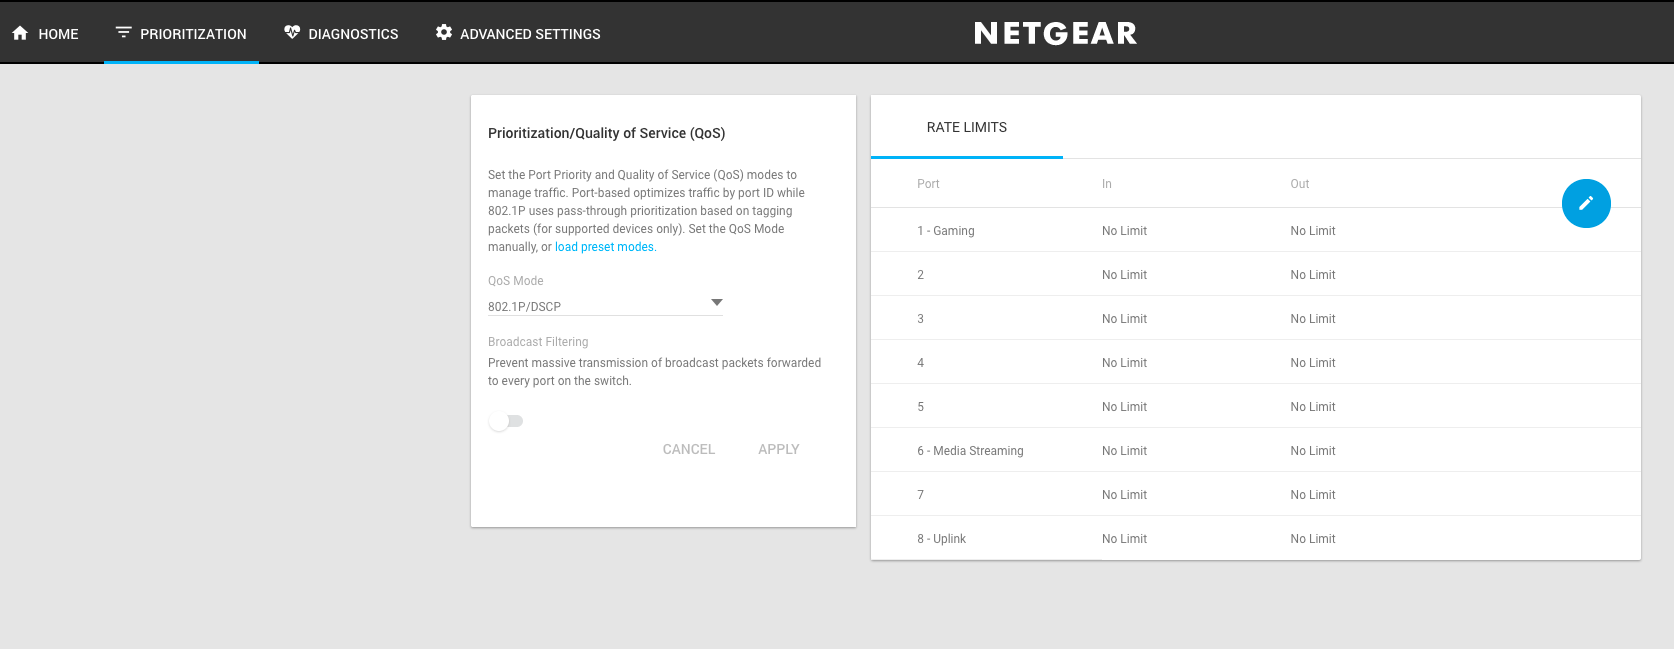
Task: Open the HOME menu item
Action: coord(45,33)
